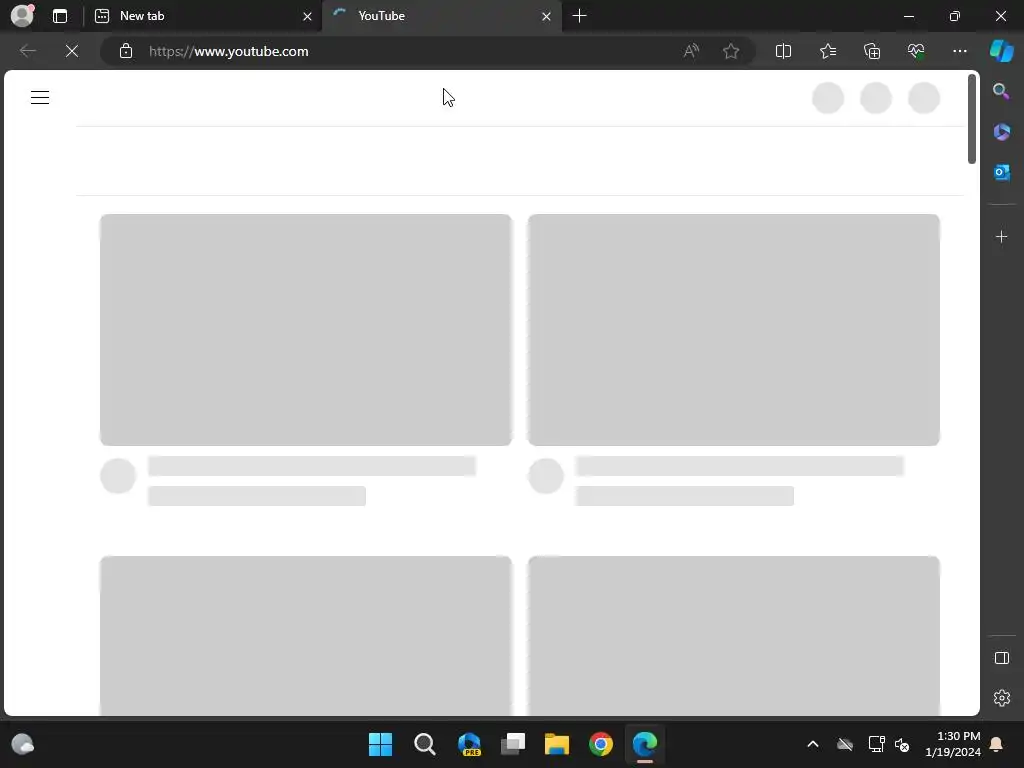
Task: Open Collections panel
Action: pos(872,51)
